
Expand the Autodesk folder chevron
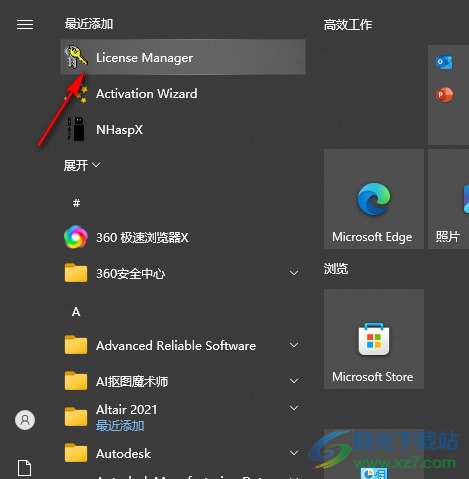point(294,453)
